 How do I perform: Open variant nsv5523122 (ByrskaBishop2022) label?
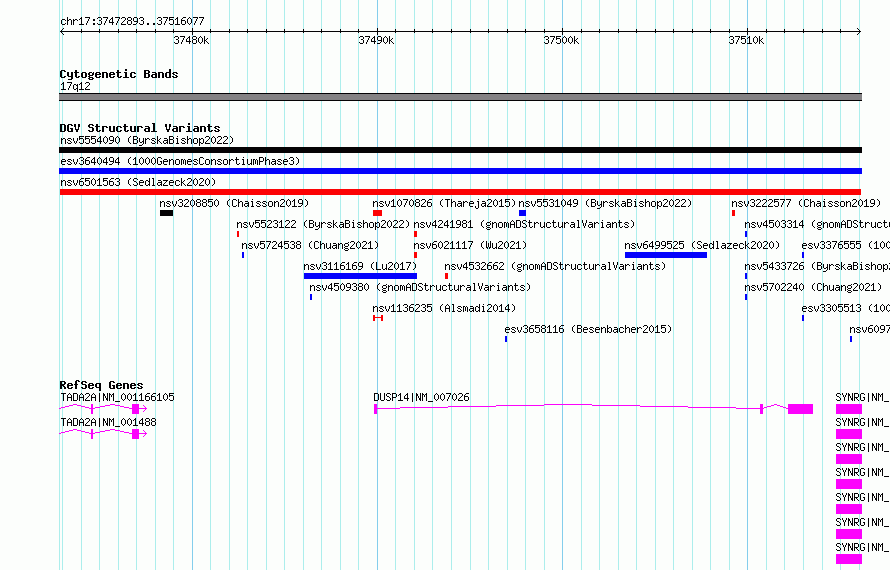pyautogui.click(x=323, y=224)
